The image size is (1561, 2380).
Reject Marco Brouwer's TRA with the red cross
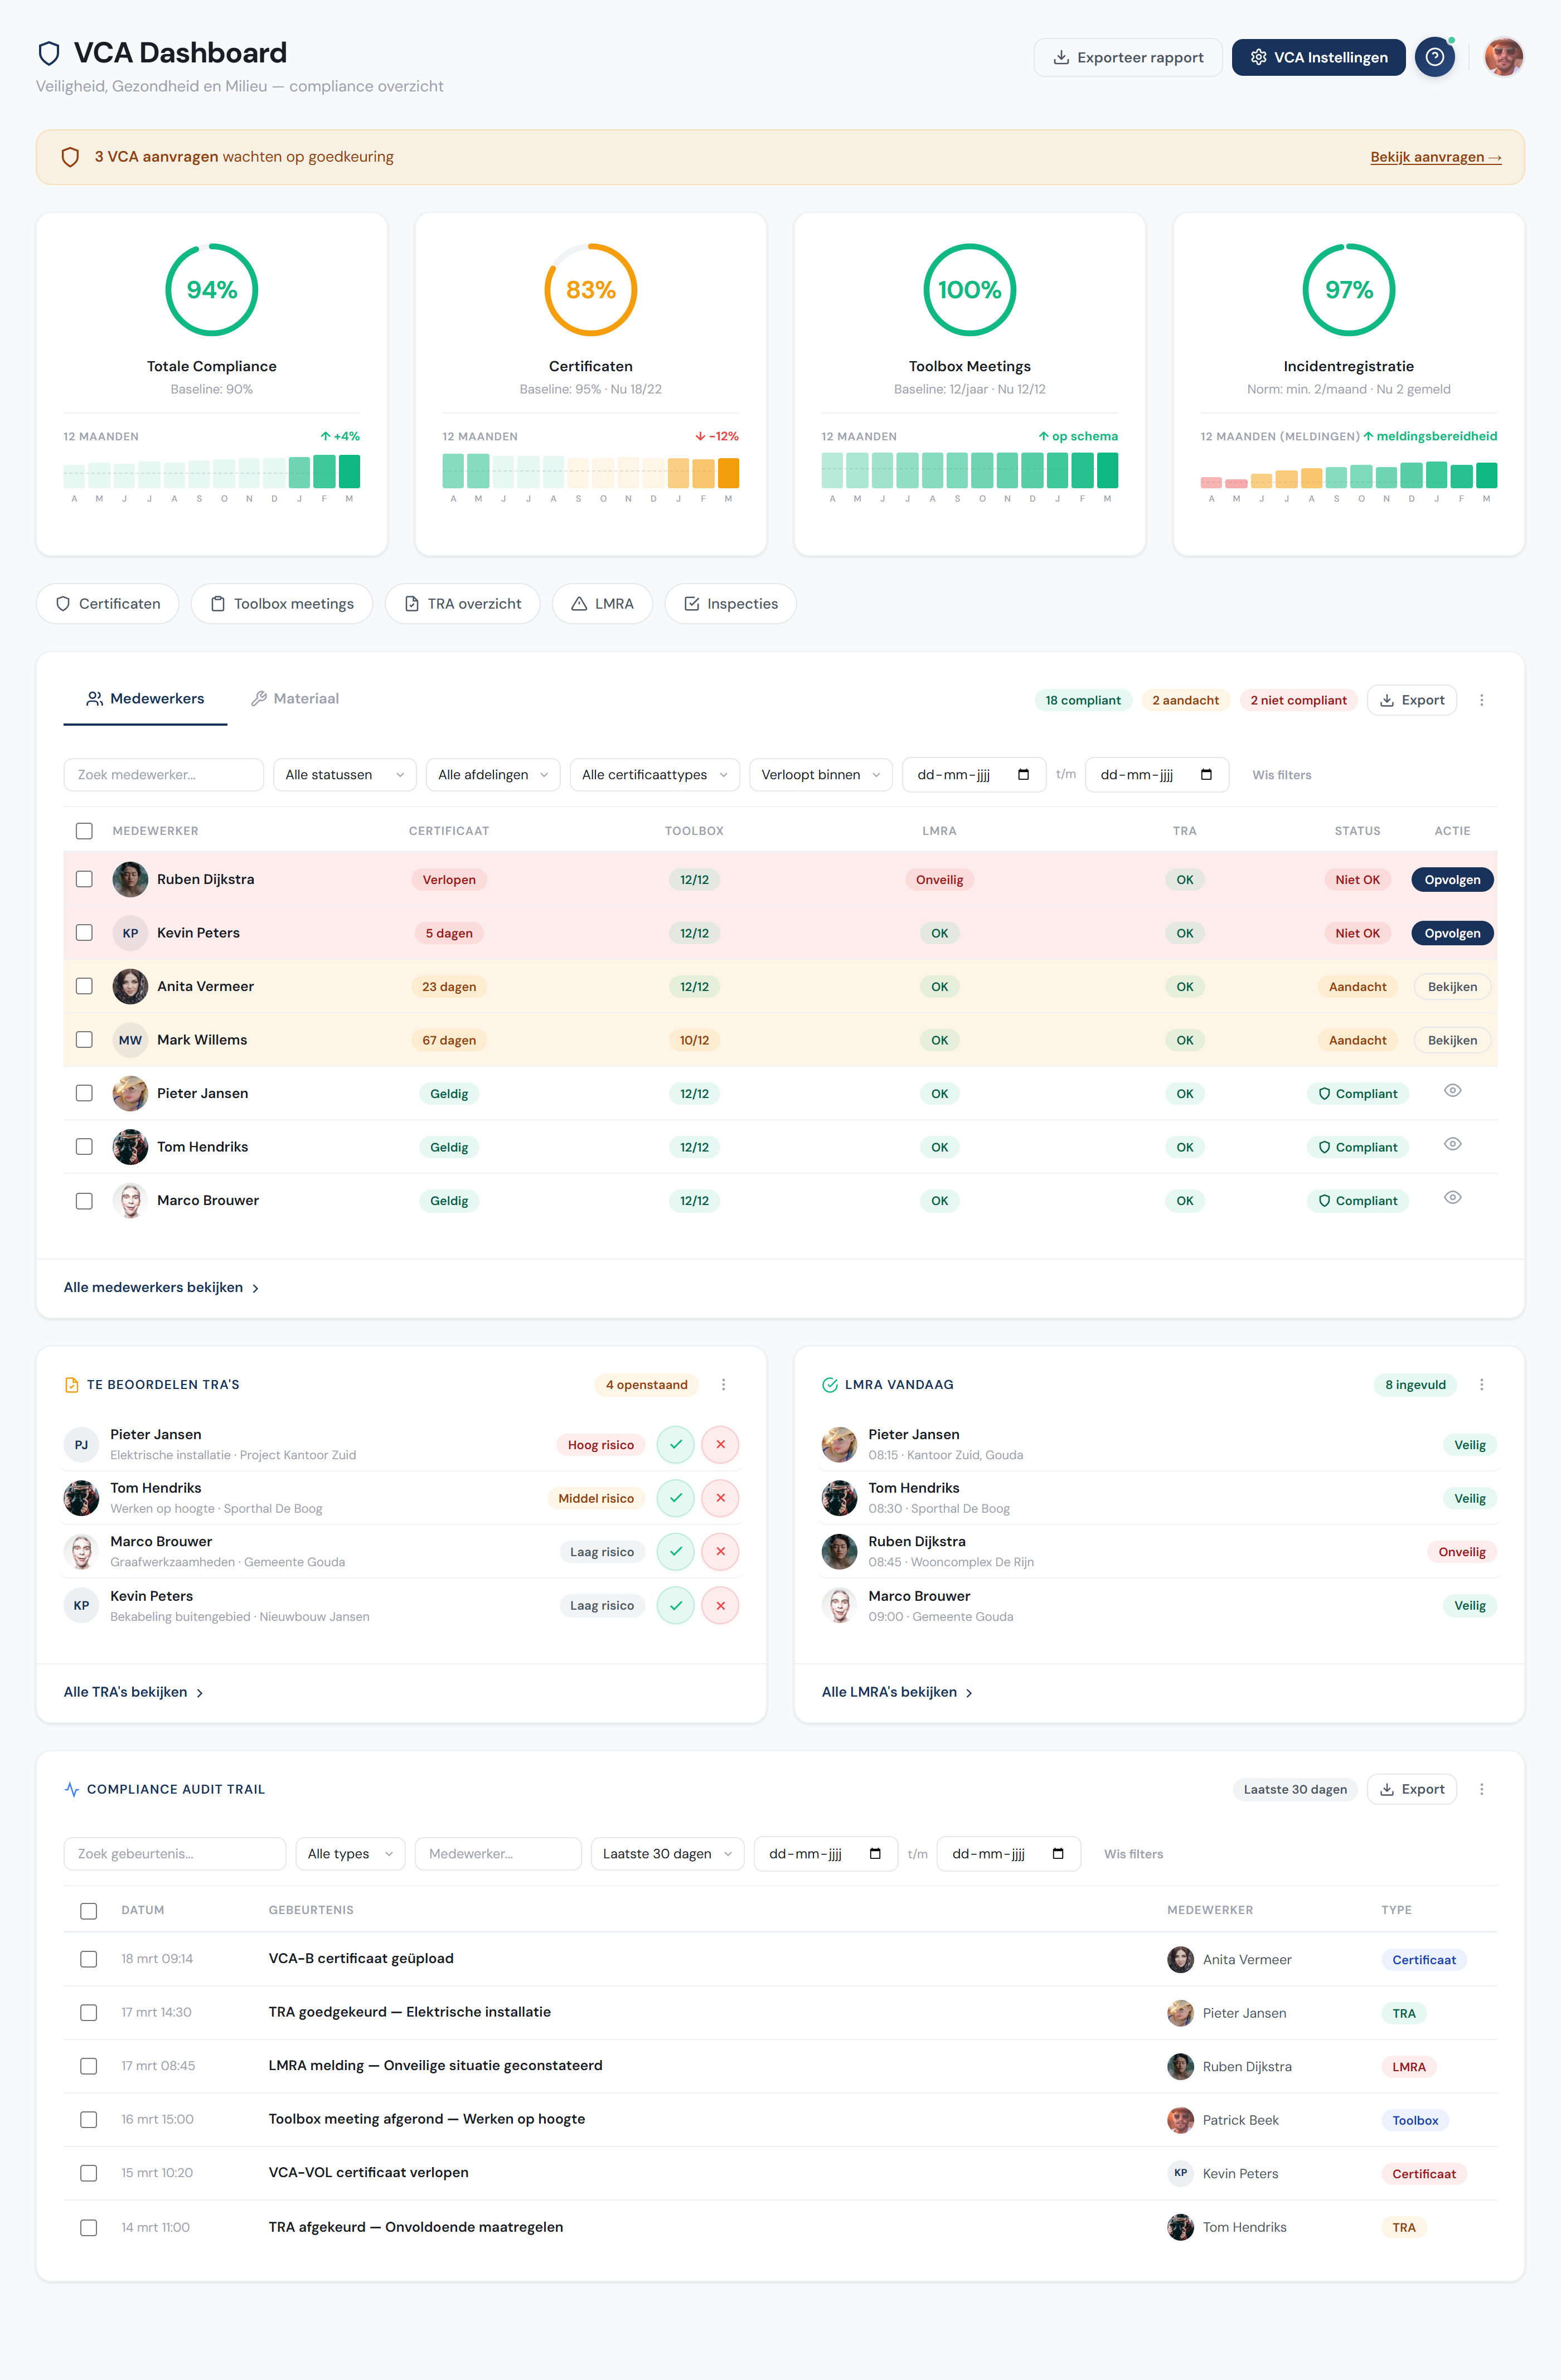(720, 1551)
